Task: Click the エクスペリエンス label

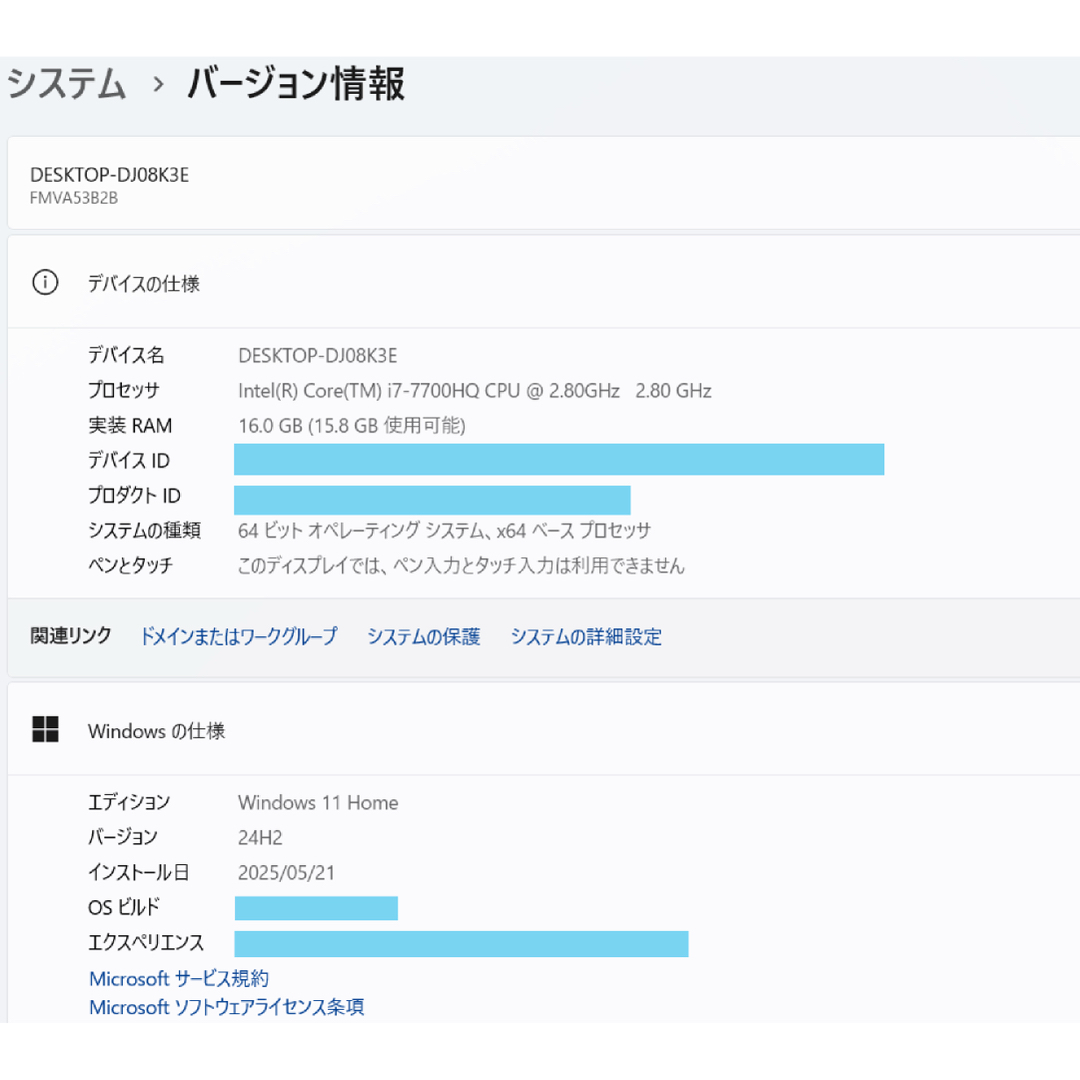Action: [x=146, y=943]
